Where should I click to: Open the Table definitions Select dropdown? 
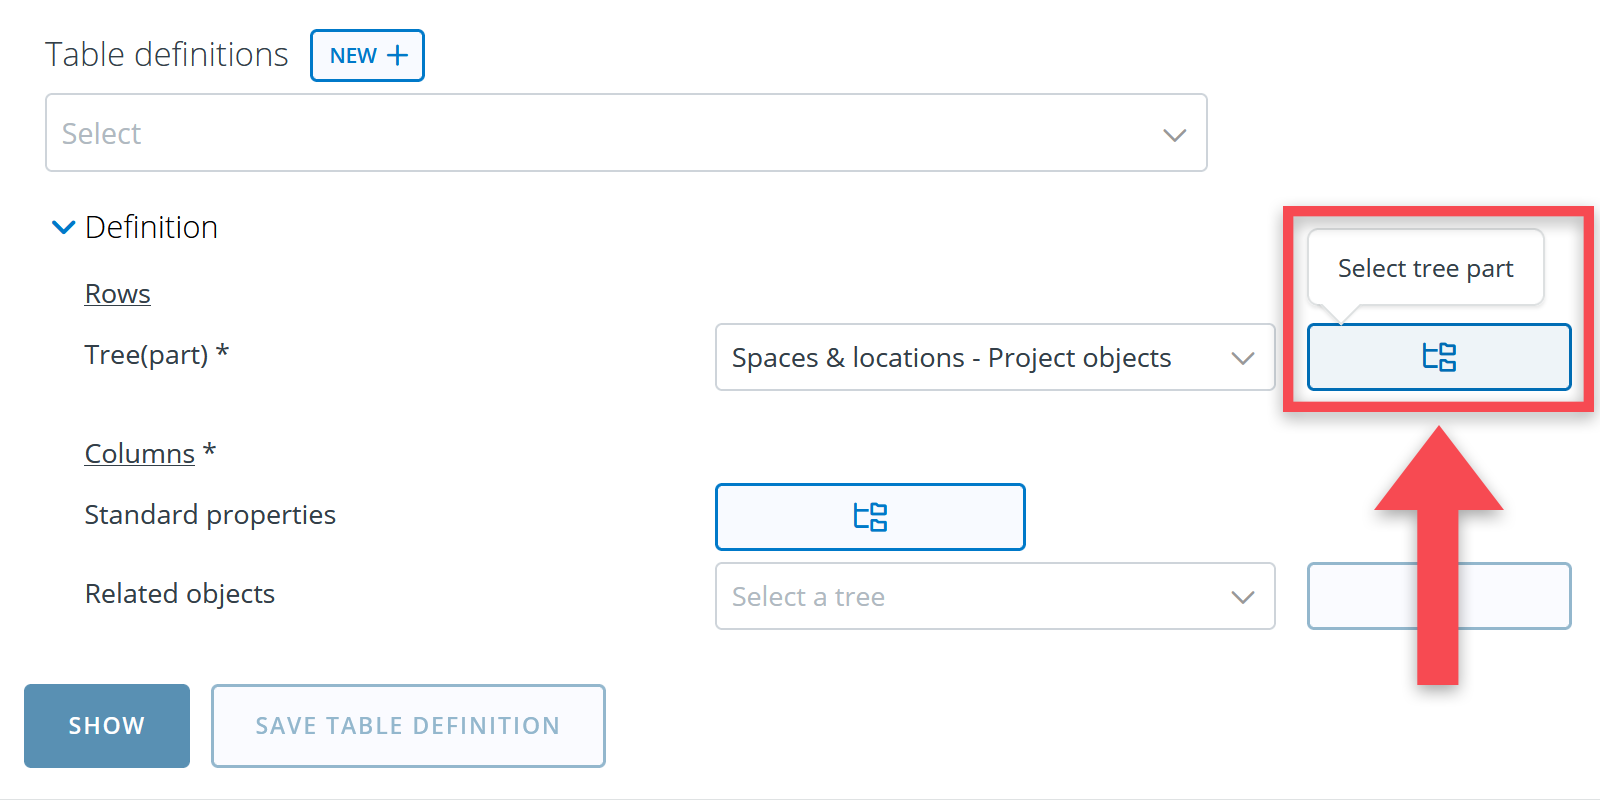(626, 133)
